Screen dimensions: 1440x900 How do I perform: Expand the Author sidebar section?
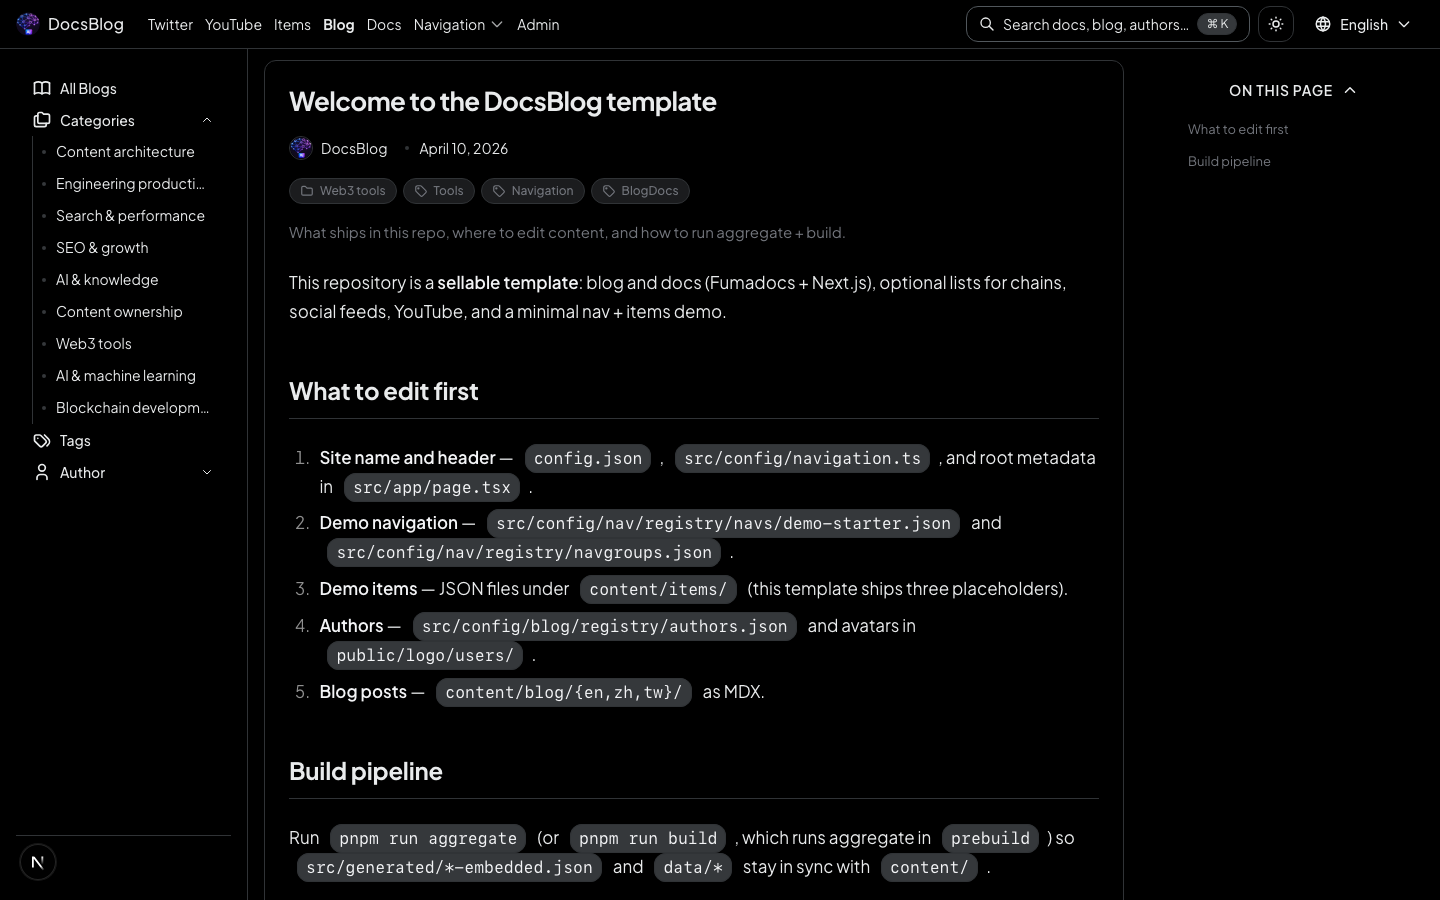207,472
